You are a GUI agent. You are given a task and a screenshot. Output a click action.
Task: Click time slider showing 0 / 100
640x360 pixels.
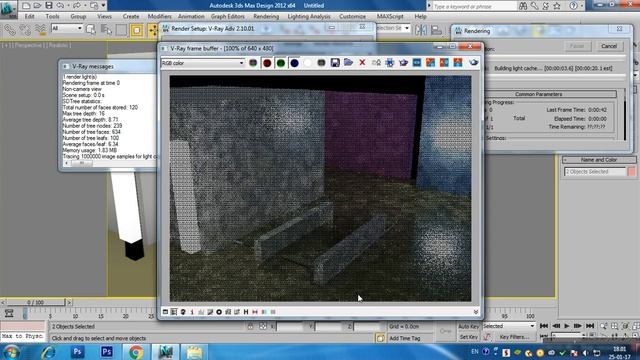[x=36, y=302]
